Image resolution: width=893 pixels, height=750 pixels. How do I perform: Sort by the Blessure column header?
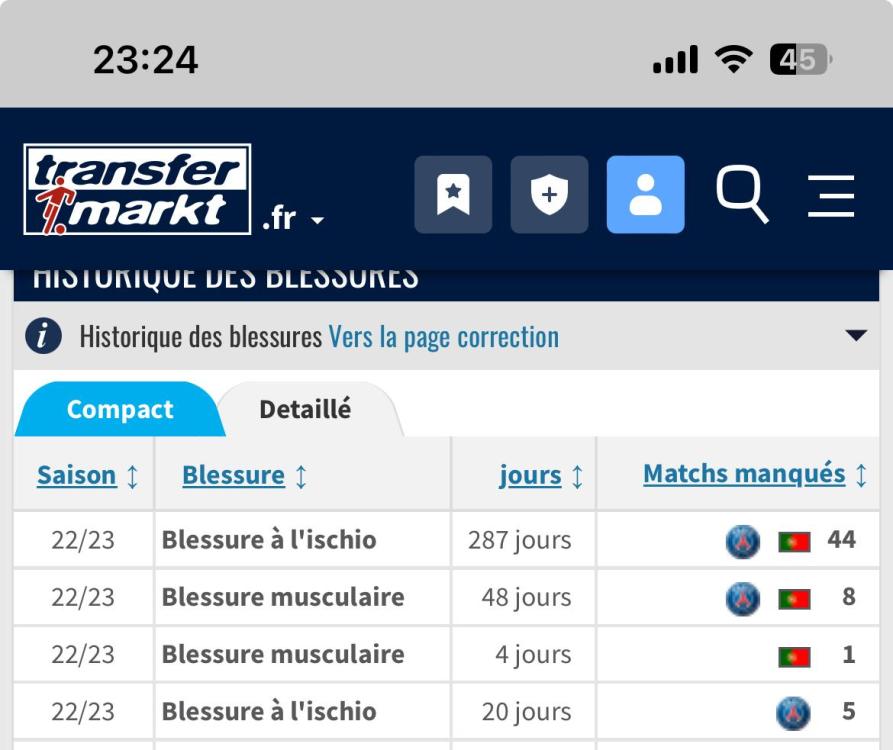233,475
